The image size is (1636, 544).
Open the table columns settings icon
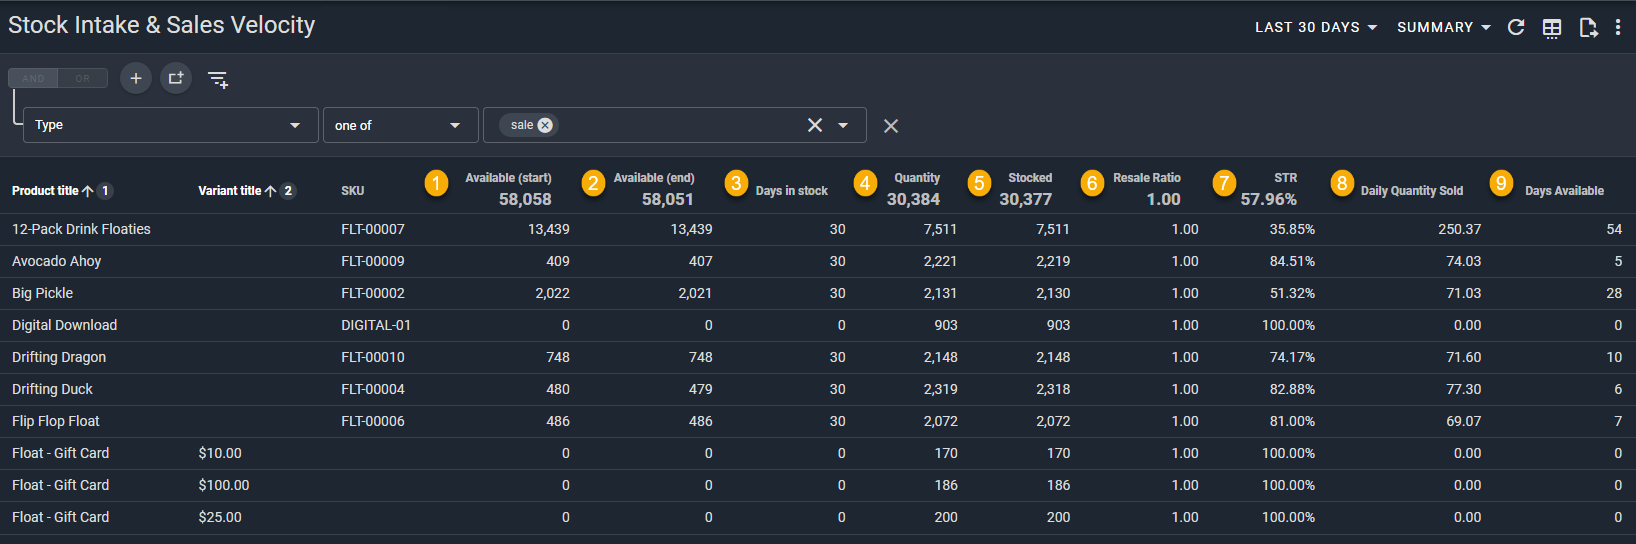click(1552, 28)
